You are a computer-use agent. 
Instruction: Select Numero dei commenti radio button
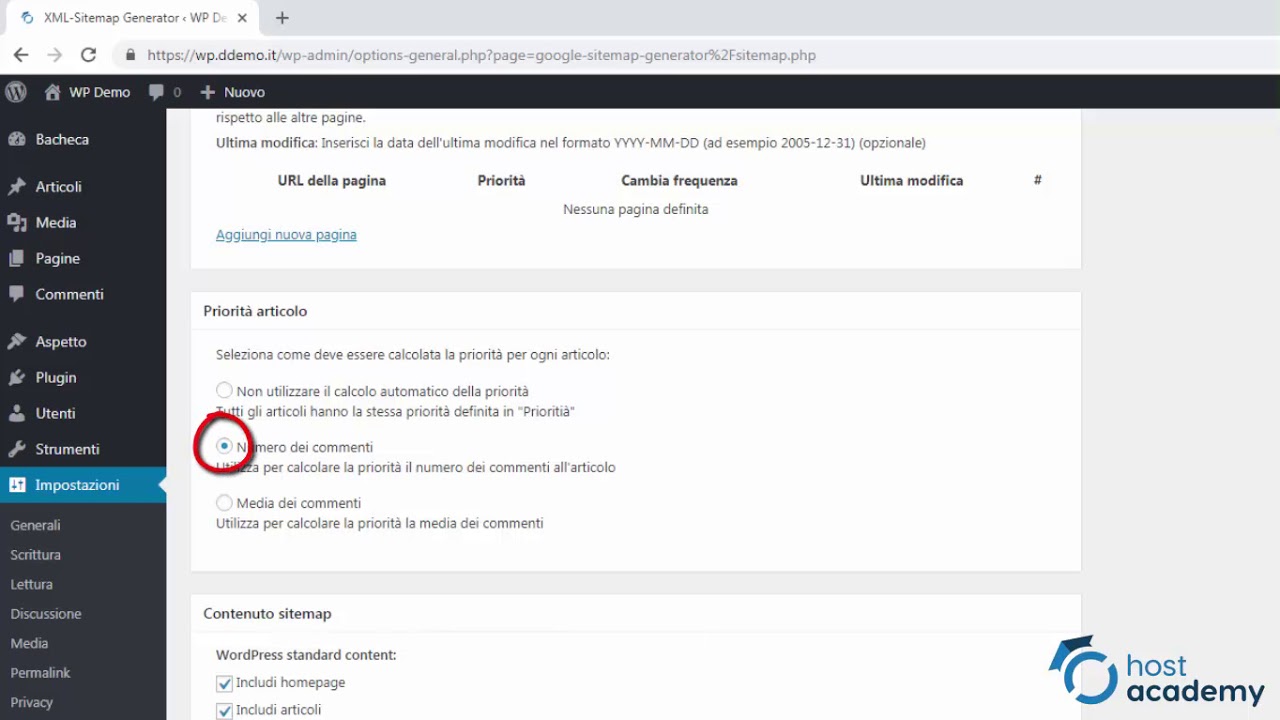224,447
